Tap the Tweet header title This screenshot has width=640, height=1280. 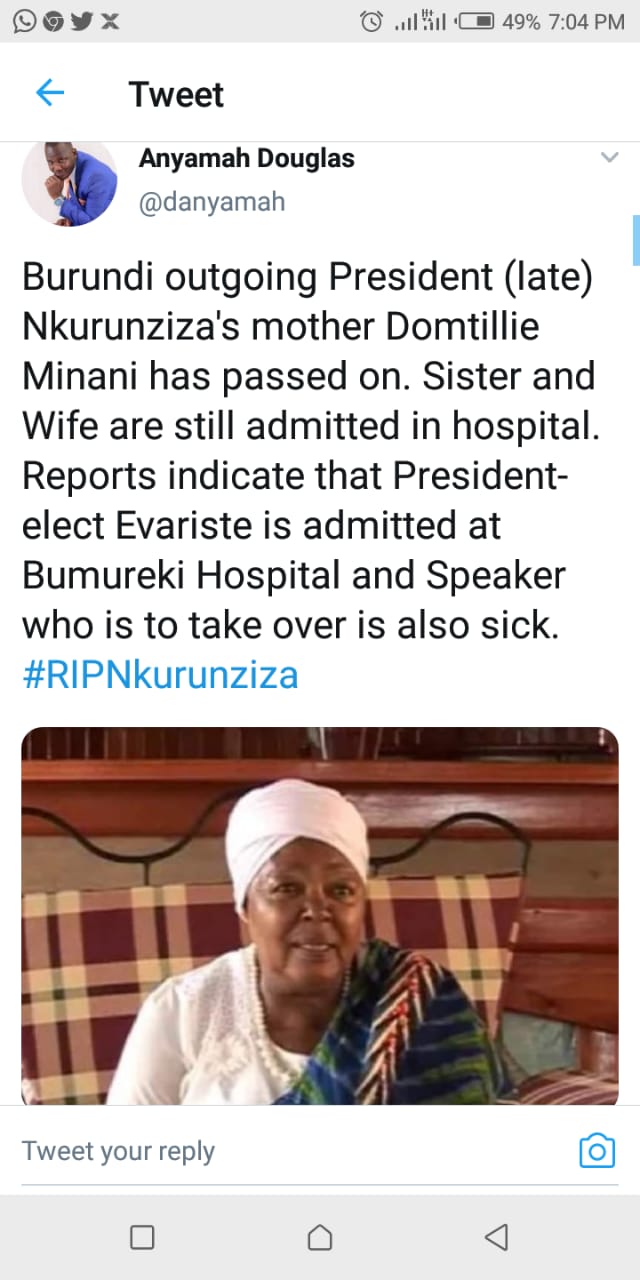(176, 94)
